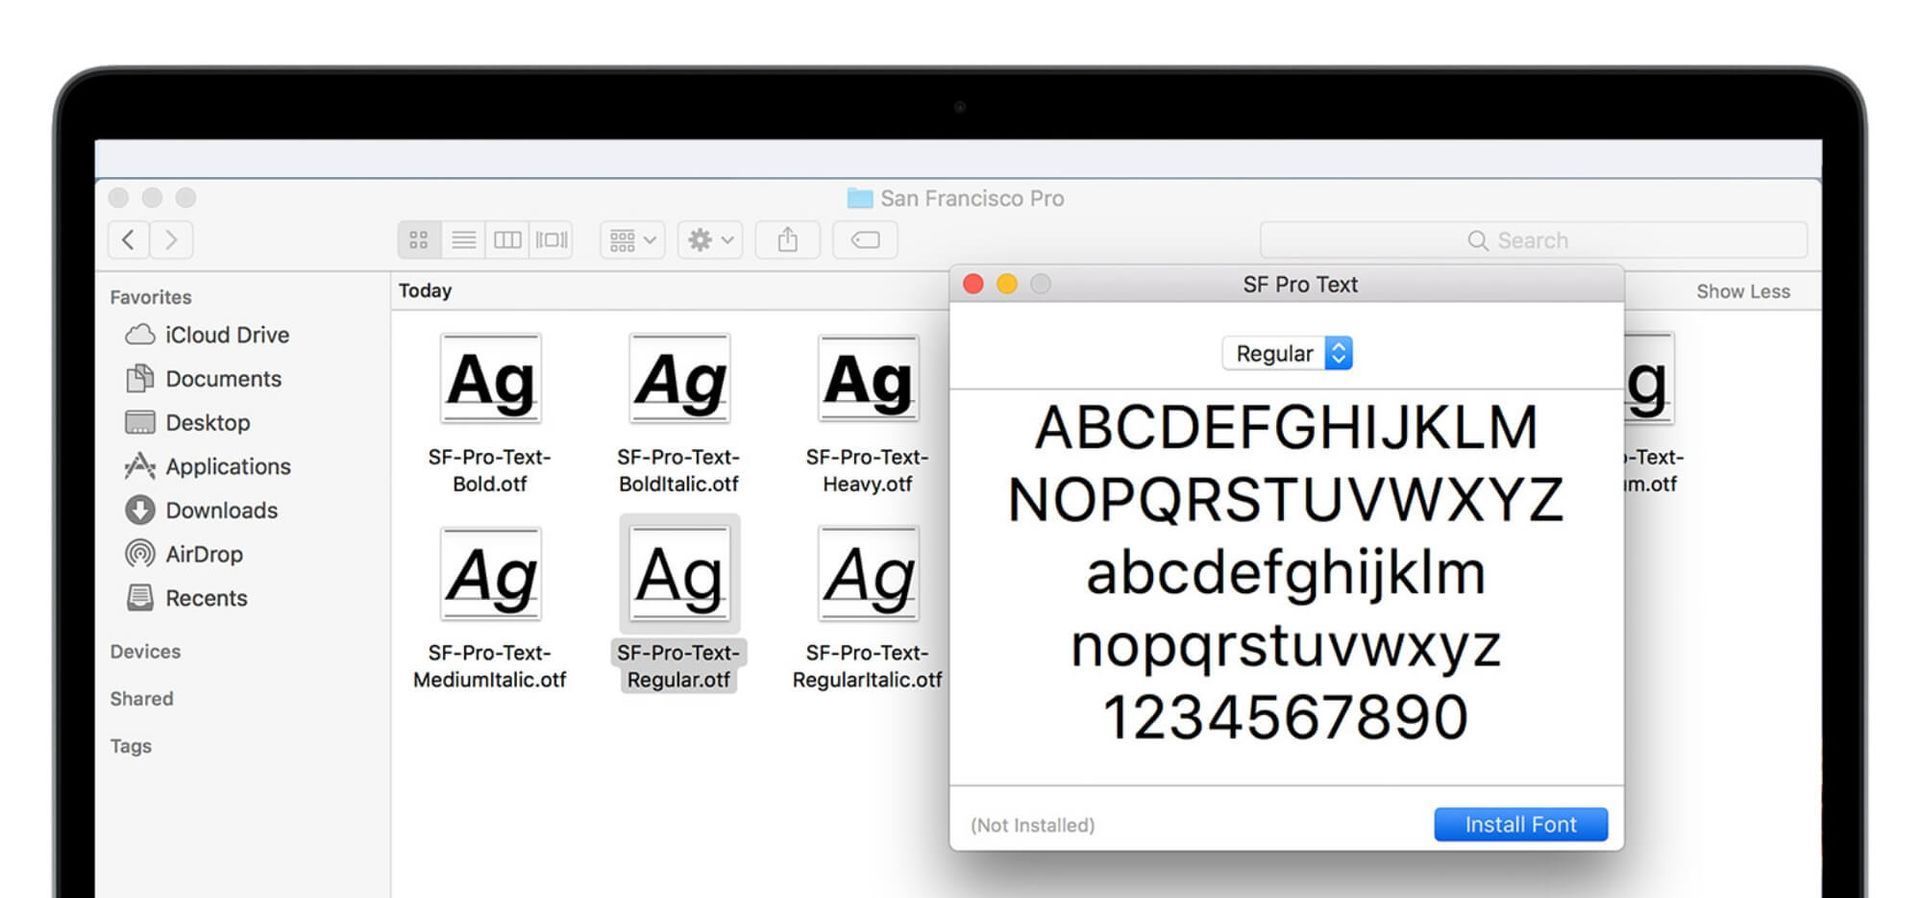The width and height of the screenshot is (1920, 898).
Task: Open Documents folder in sidebar
Action: click(x=204, y=379)
